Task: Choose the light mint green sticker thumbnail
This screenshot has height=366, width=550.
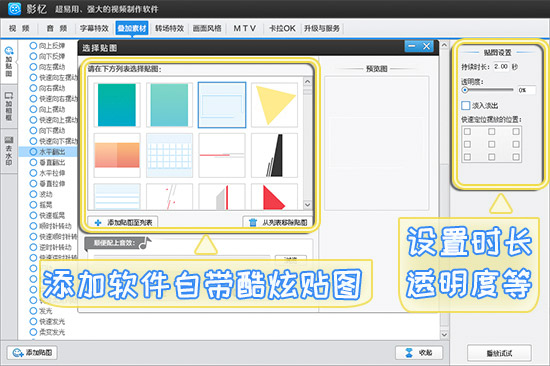Action: tap(169, 105)
